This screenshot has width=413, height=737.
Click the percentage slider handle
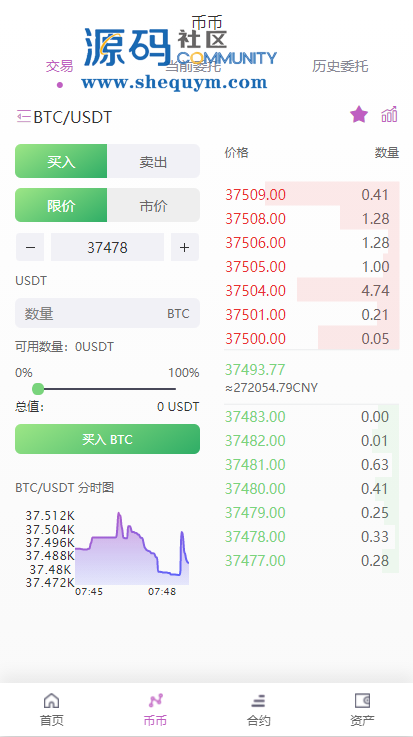pyautogui.click(x=38, y=389)
